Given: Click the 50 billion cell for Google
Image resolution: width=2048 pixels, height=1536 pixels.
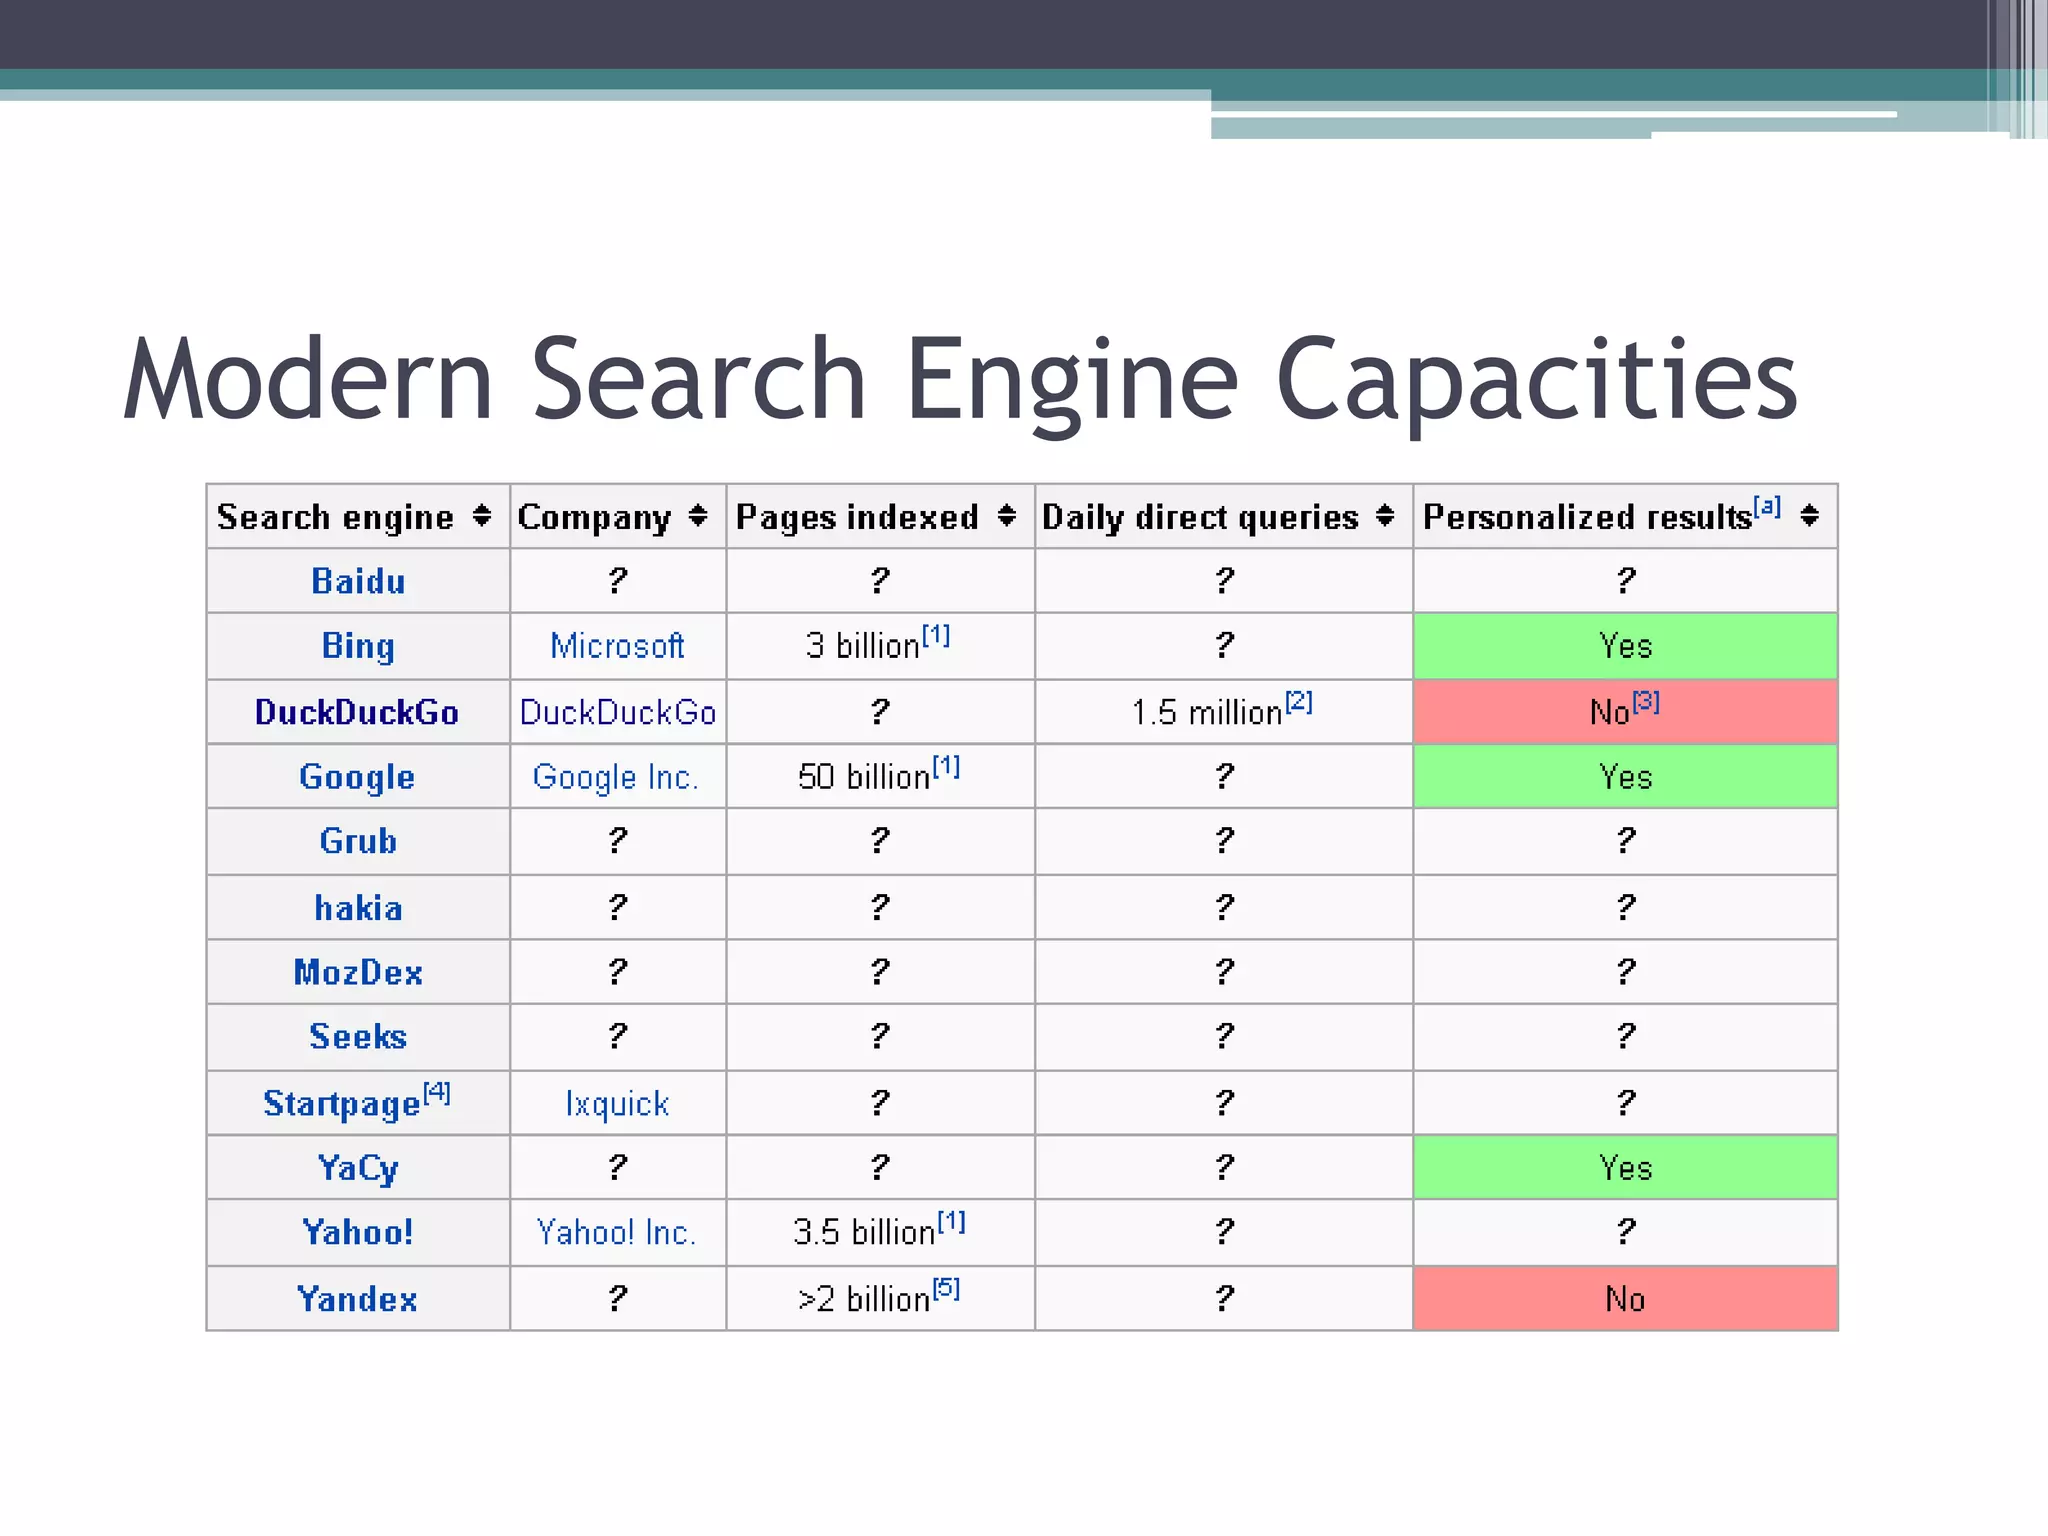Looking at the screenshot, I should coord(880,777).
